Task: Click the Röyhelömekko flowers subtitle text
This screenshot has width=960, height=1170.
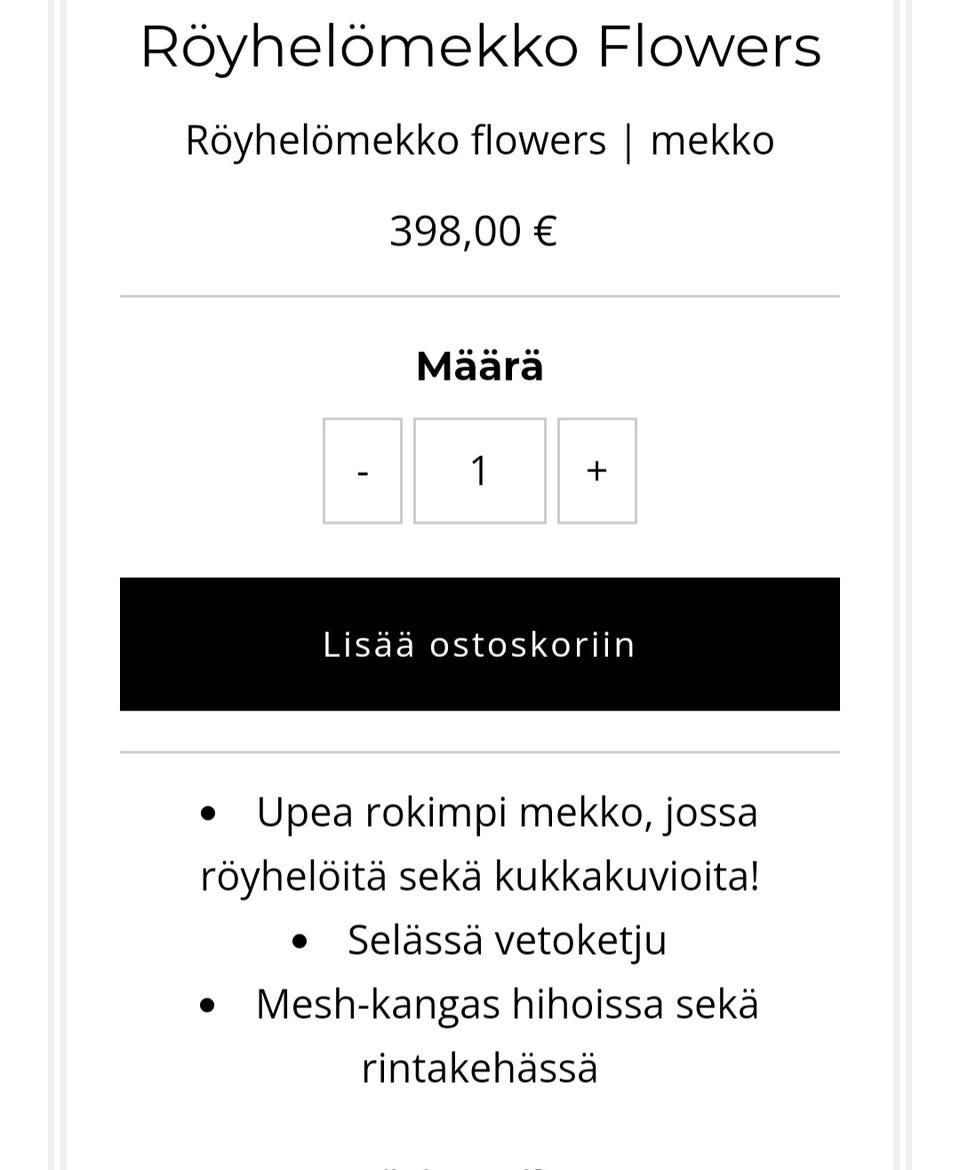Action: [395, 140]
